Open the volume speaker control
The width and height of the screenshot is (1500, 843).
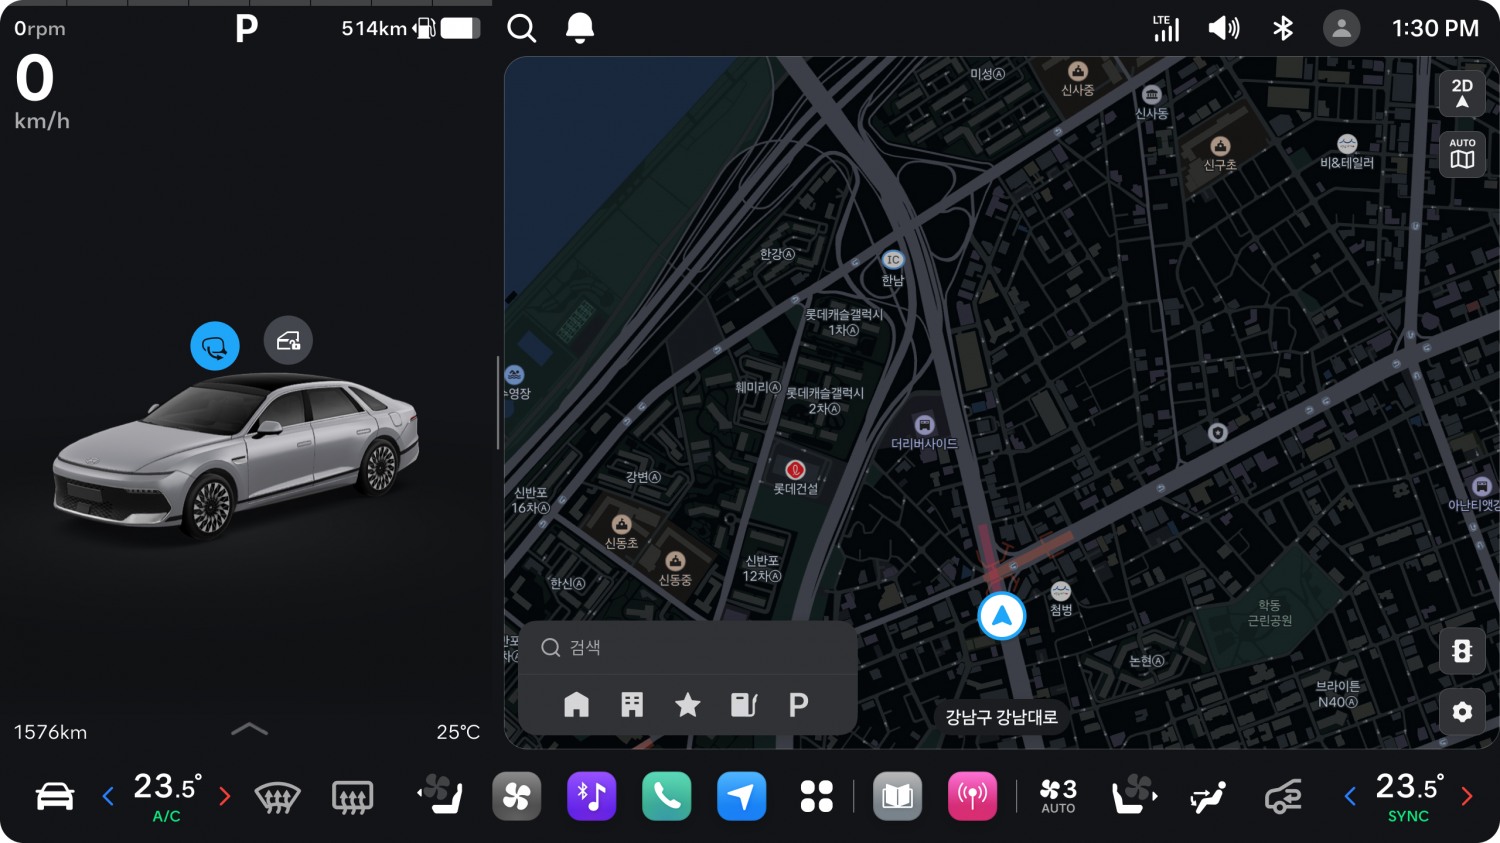click(x=1224, y=28)
